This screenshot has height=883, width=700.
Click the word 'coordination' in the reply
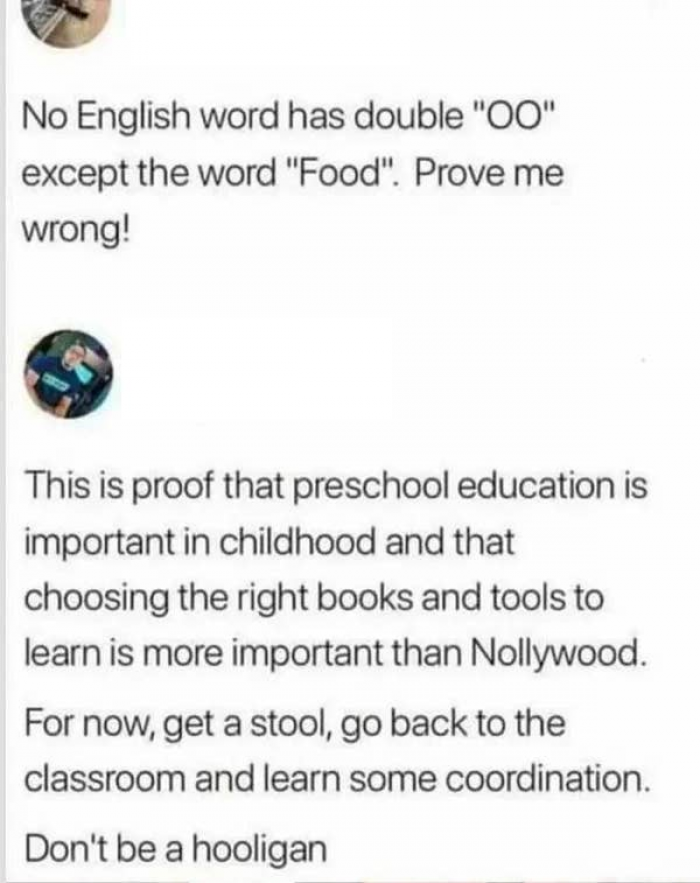(x=545, y=779)
